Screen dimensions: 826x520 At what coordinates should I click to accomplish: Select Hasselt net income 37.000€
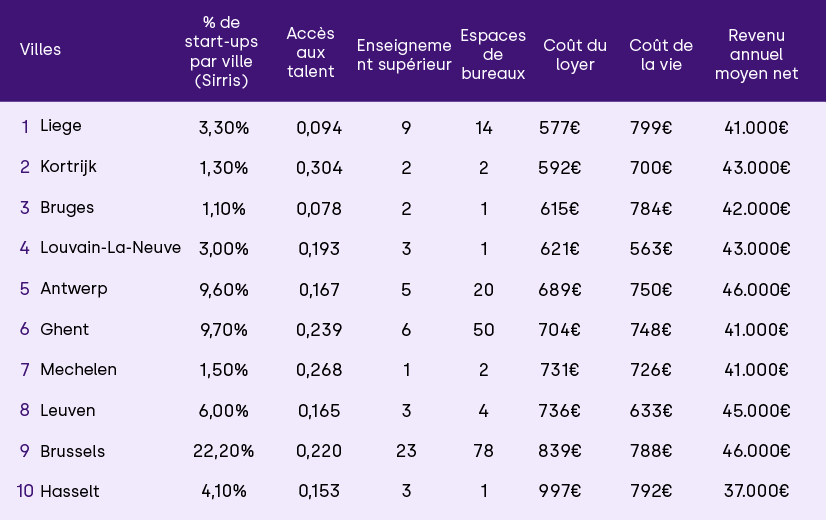tap(756, 491)
